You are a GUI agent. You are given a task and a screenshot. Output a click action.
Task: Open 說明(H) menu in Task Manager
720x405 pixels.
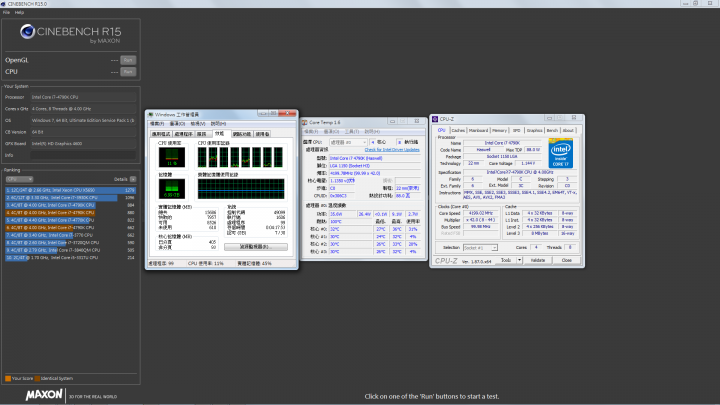point(218,124)
